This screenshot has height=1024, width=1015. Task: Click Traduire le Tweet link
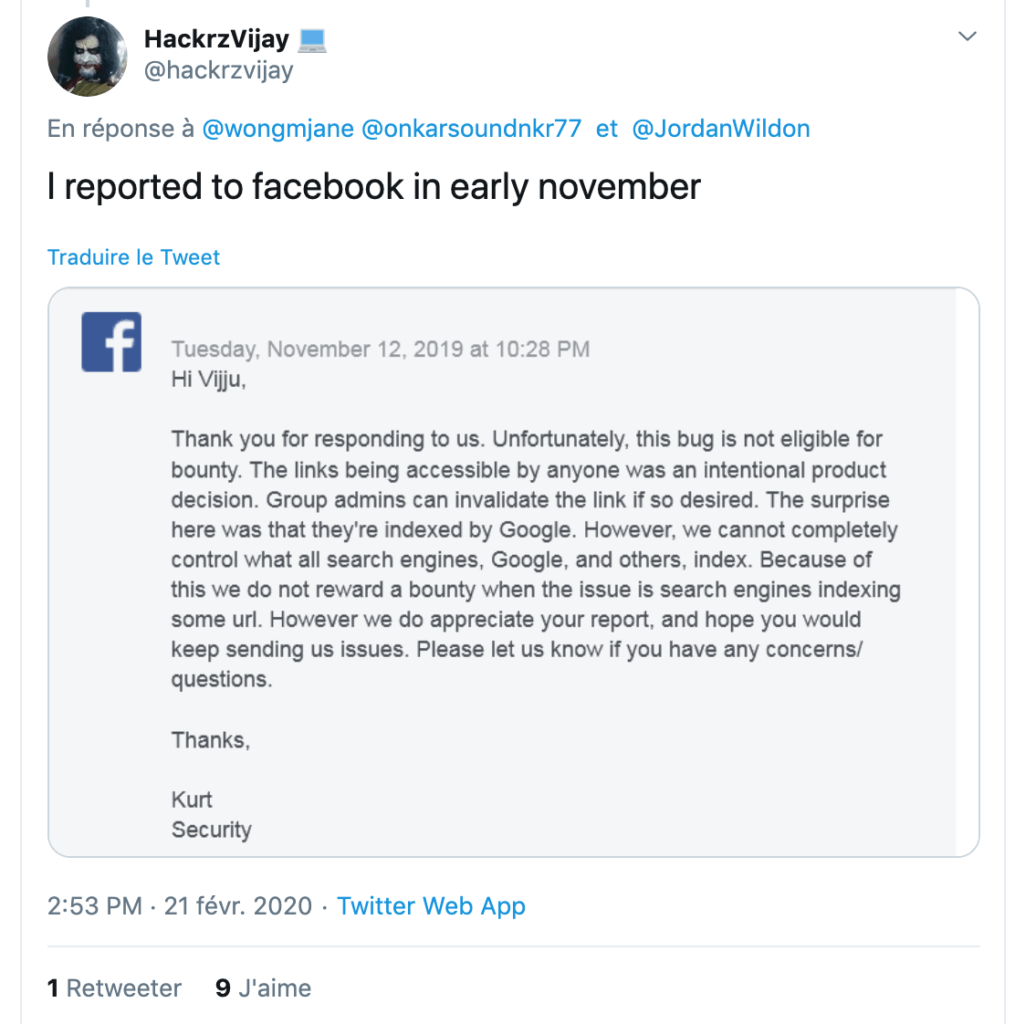133,257
